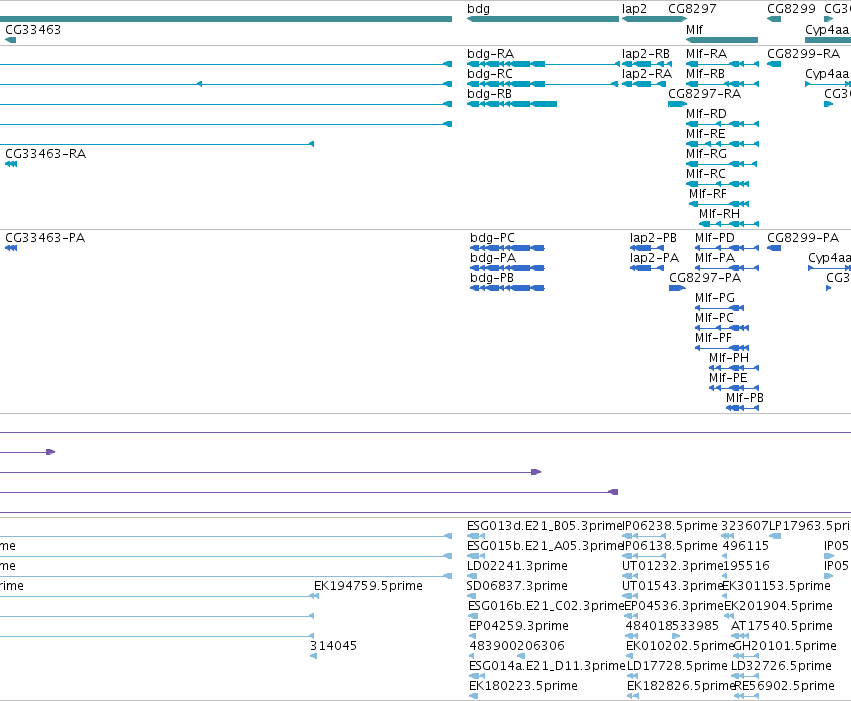Select the Mlf-RG transcript
The width and height of the screenshot is (851, 701).
coord(706,154)
